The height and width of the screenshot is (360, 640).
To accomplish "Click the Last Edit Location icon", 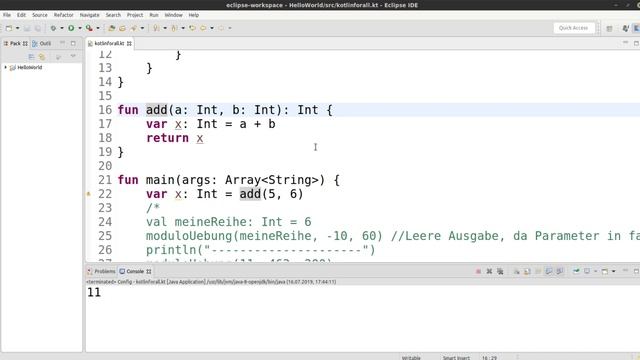I will point(192,28).
